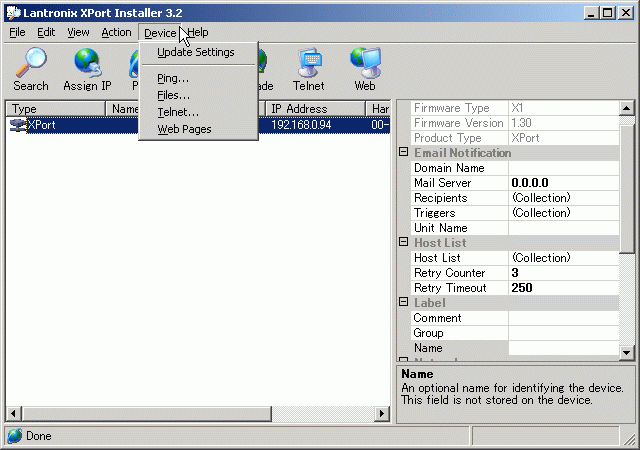
Task: Click the device list scroll right arrow
Action: click(382, 413)
